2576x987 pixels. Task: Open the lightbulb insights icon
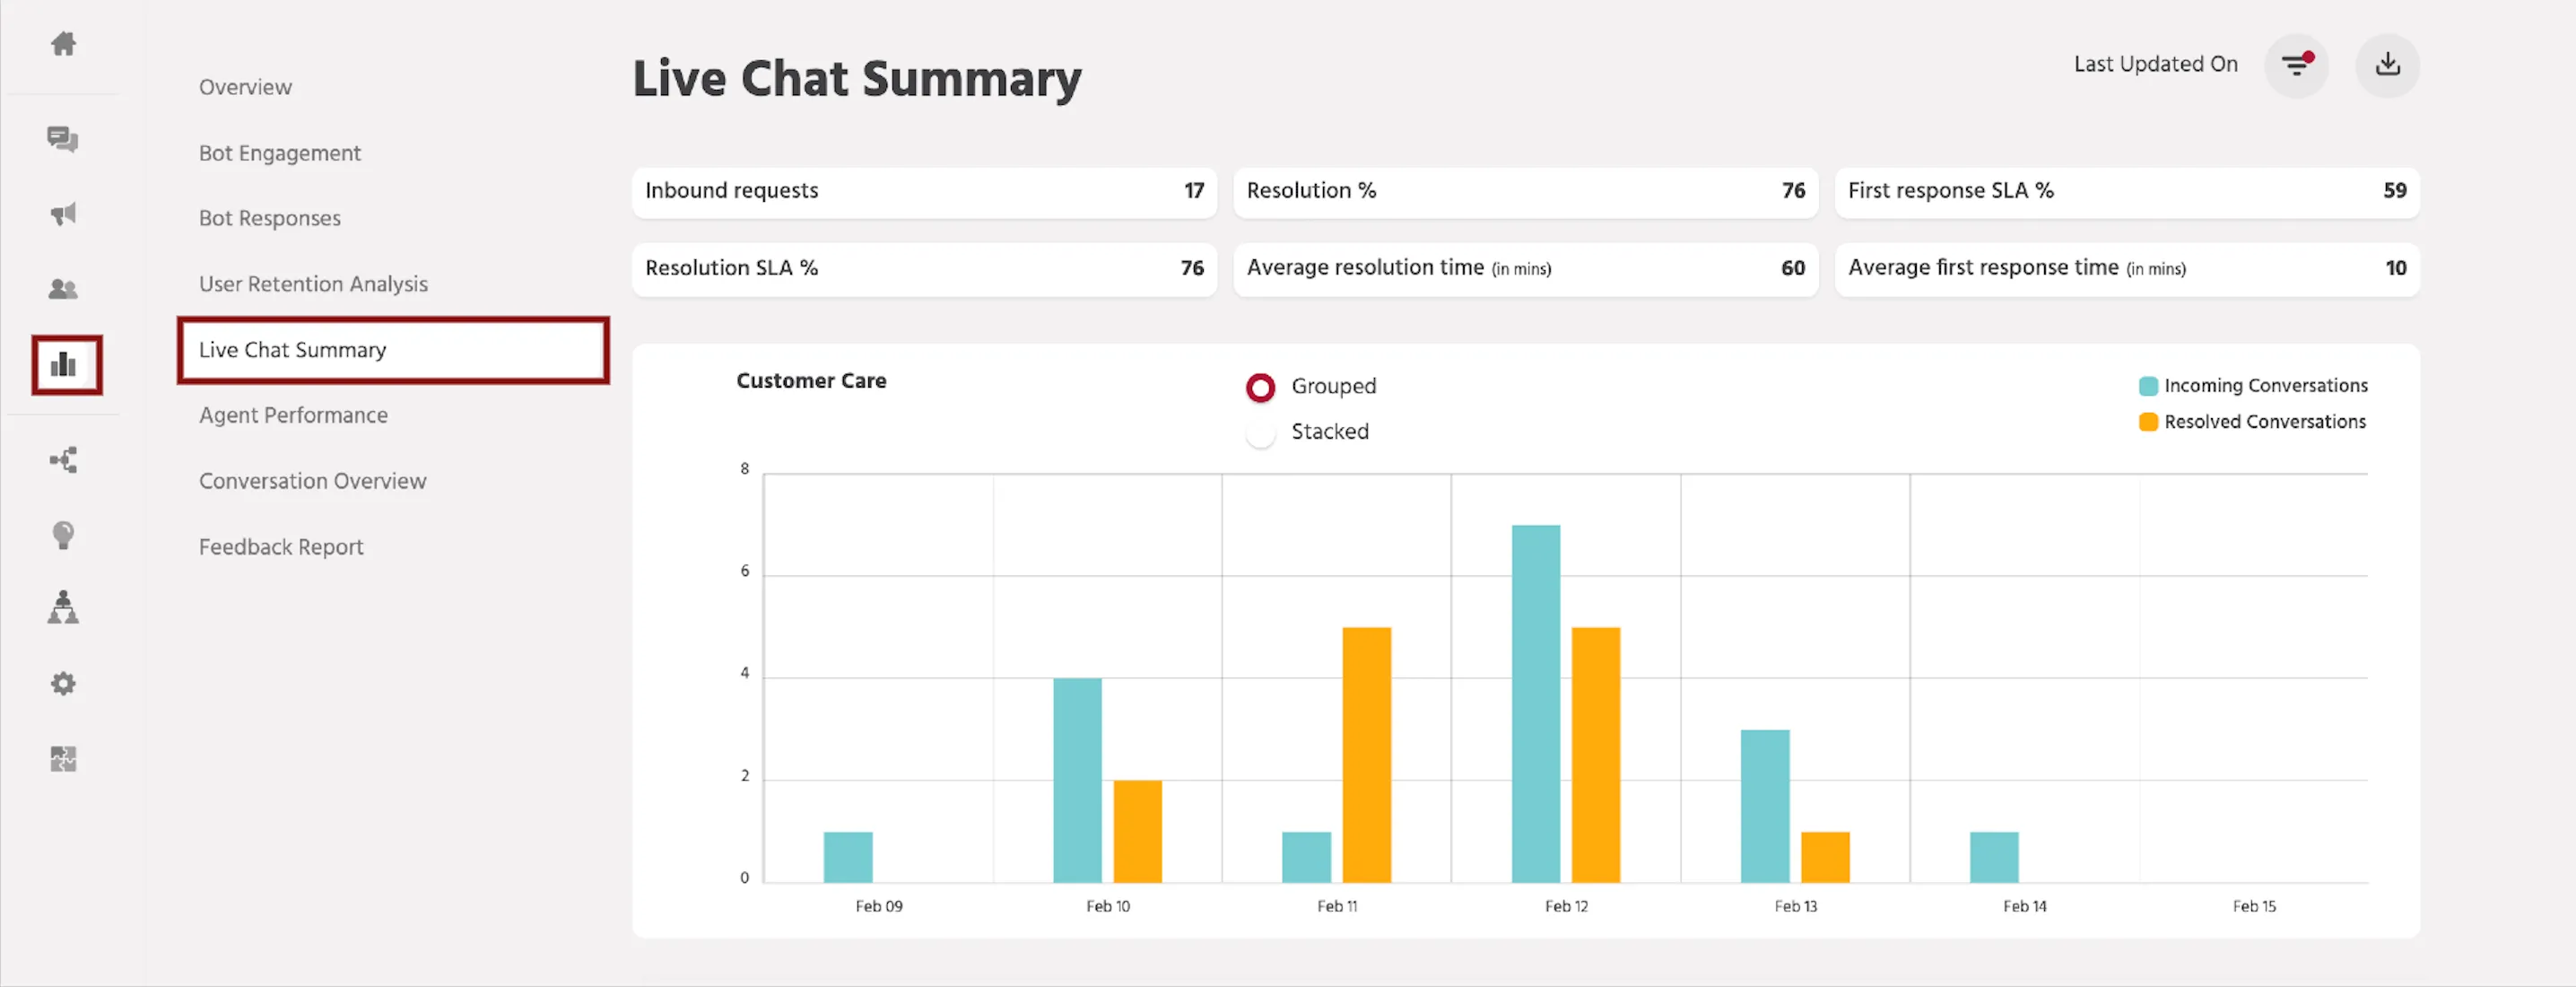pyautogui.click(x=63, y=535)
